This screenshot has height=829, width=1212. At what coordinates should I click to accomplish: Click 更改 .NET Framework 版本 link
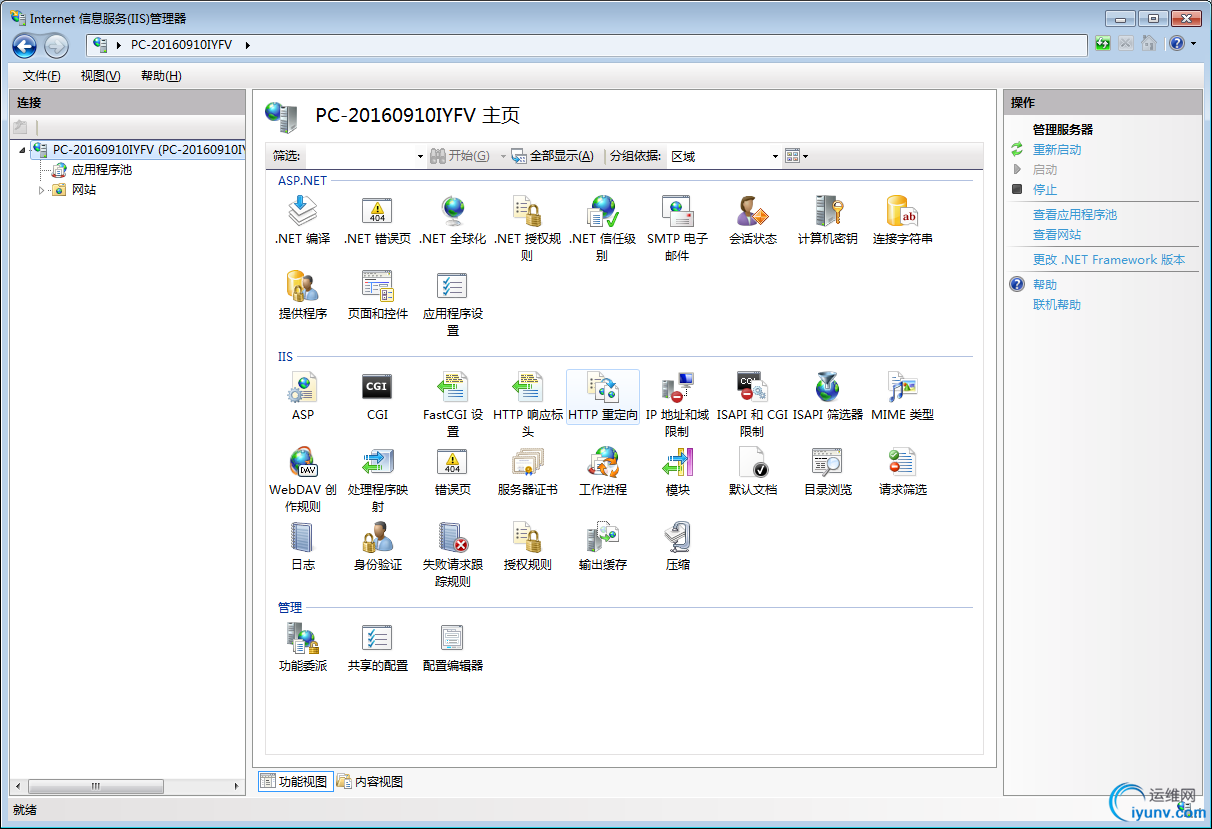tap(1108, 259)
